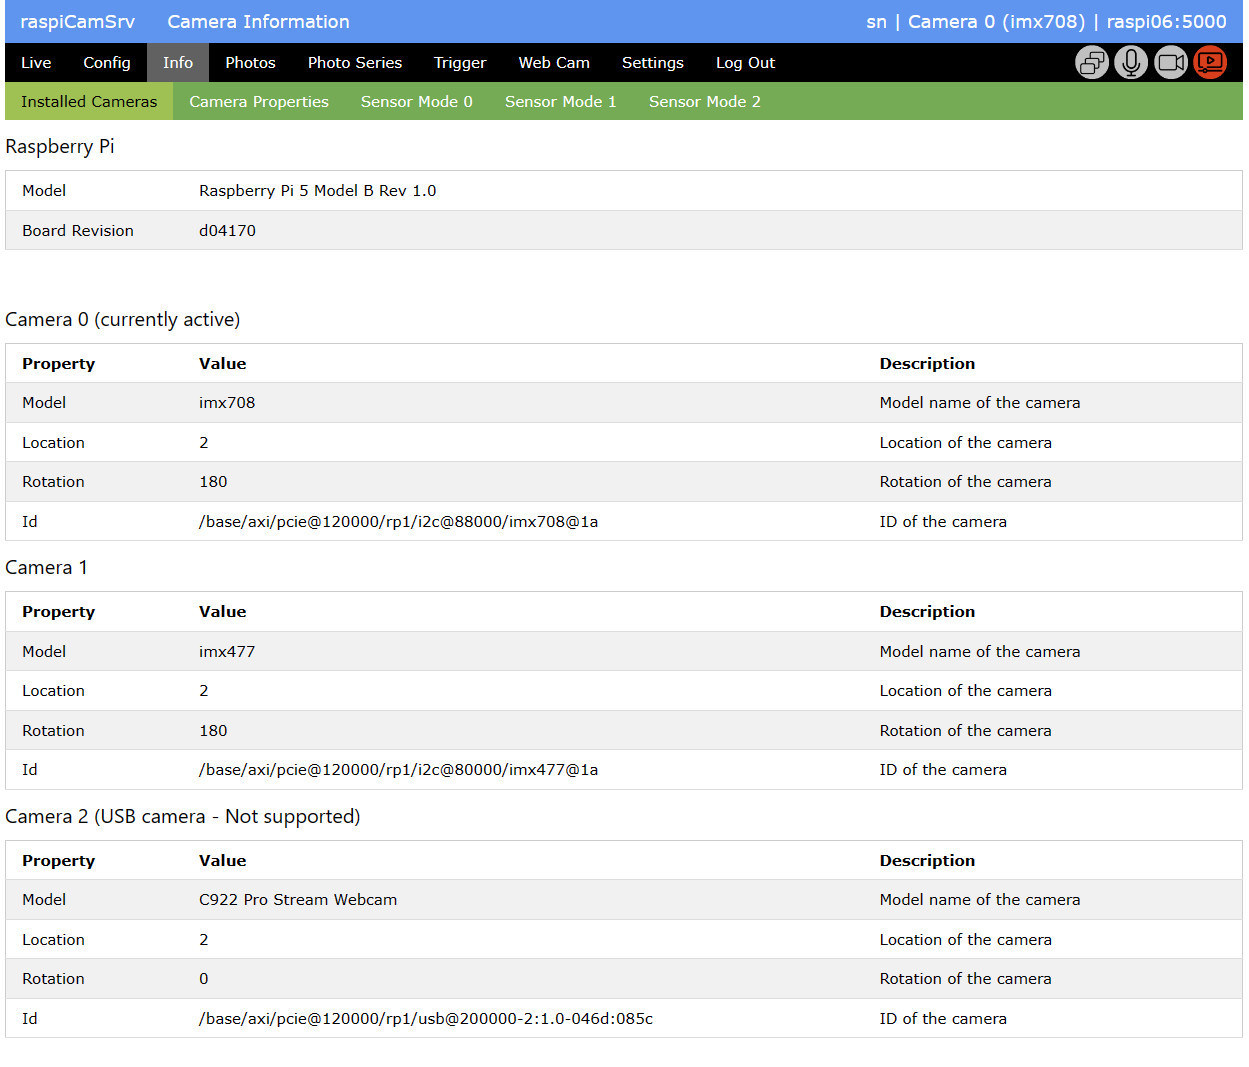This screenshot has height=1067, width=1249.
Task: Open the Sensor Mode 0 tab
Action: pos(417,102)
